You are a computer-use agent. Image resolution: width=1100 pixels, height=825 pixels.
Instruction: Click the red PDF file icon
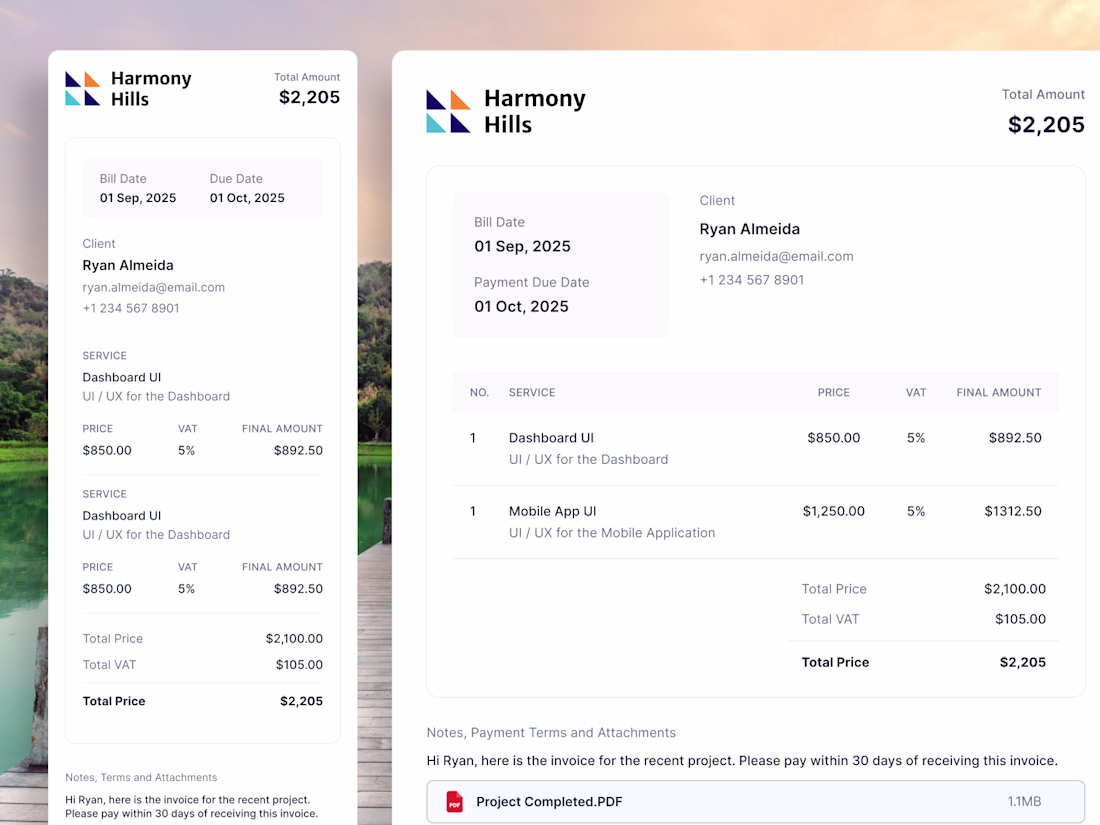tap(454, 802)
